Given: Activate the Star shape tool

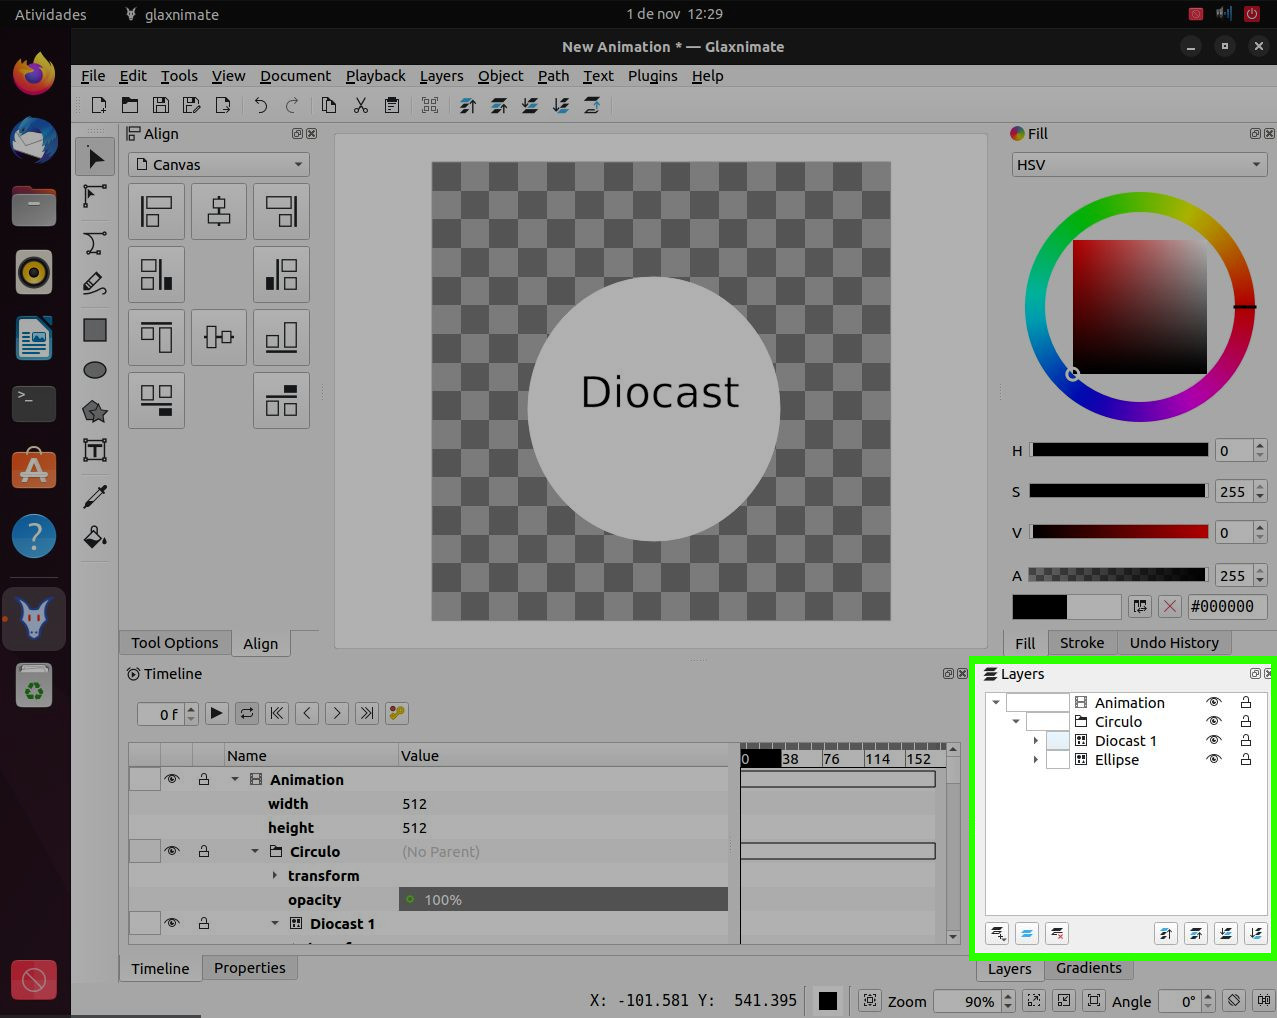Looking at the screenshot, I should click(95, 411).
